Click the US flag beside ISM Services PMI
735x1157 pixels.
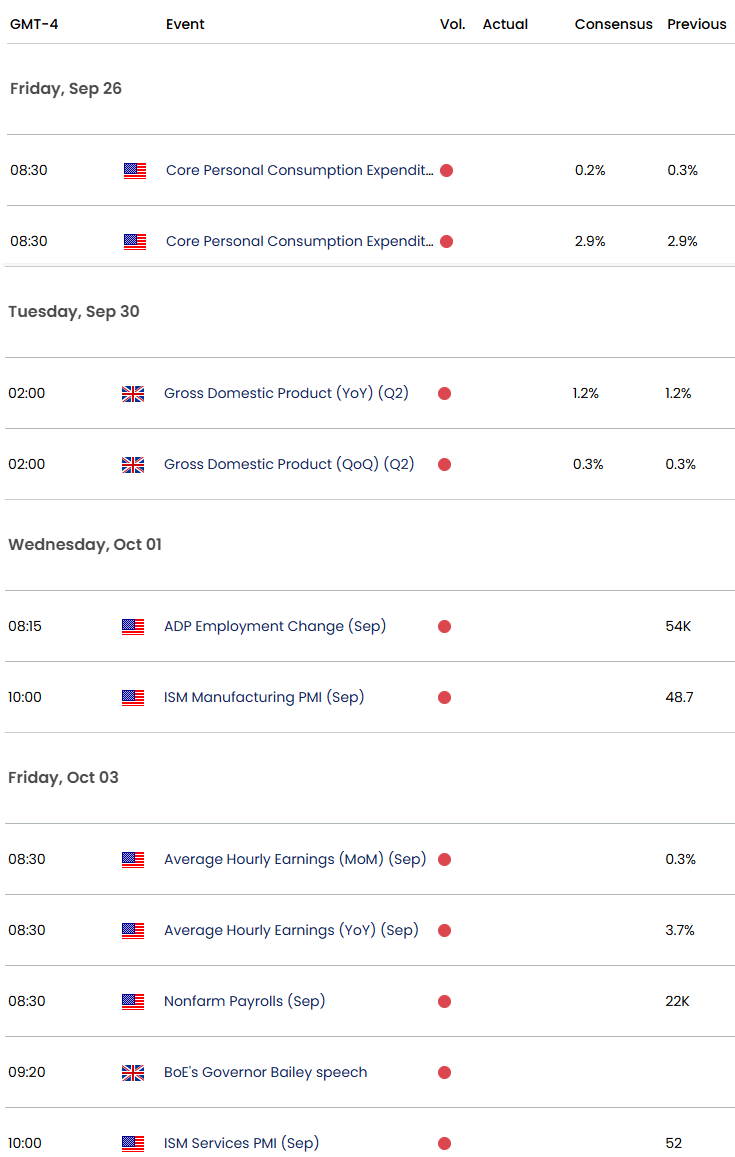133,1143
